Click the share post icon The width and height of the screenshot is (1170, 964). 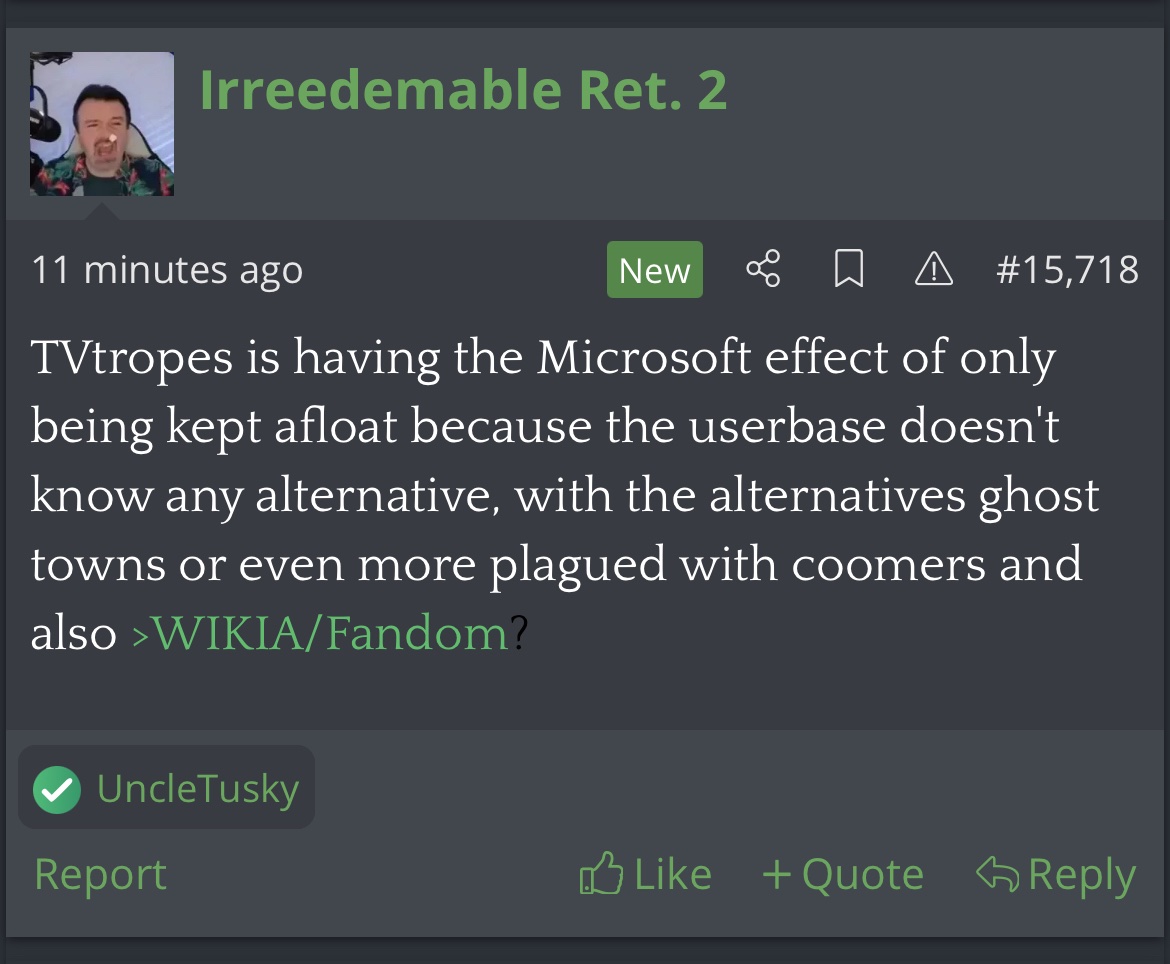pyautogui.click(x=763, y=269)
